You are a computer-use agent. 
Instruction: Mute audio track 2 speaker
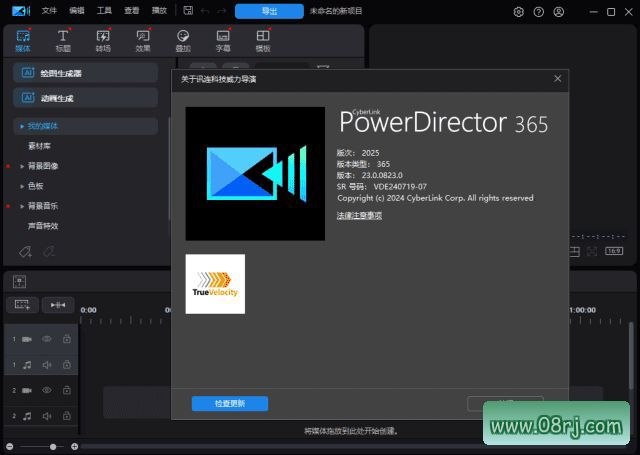47,416
